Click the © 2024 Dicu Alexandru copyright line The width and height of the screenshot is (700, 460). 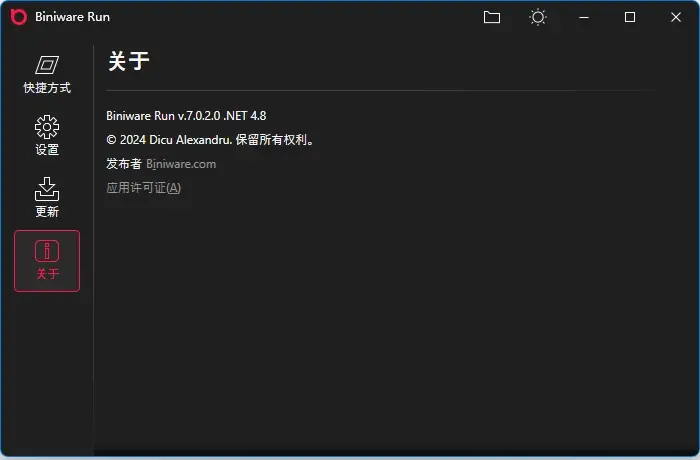click(210, 140)
